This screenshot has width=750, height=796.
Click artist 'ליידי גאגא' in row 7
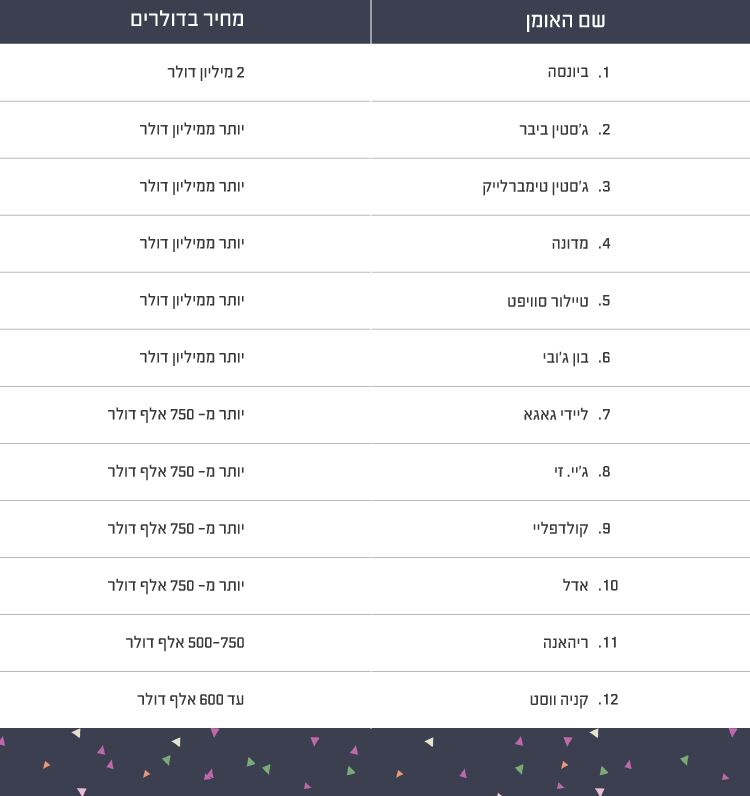[556, 415]
